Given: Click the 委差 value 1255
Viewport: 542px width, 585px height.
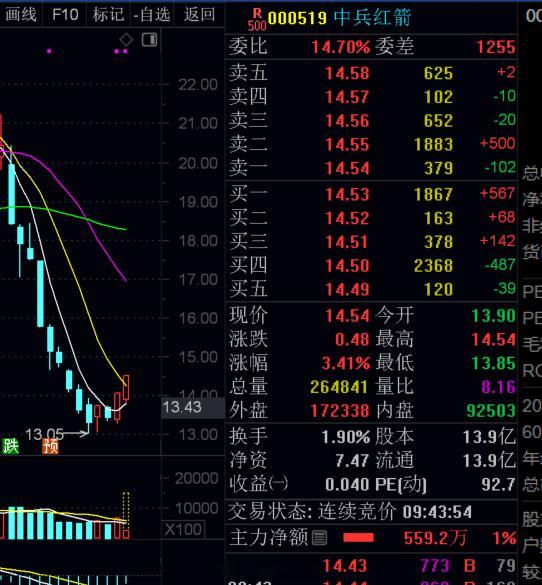Looking at the screenshot, I should [x=496, y=47].
